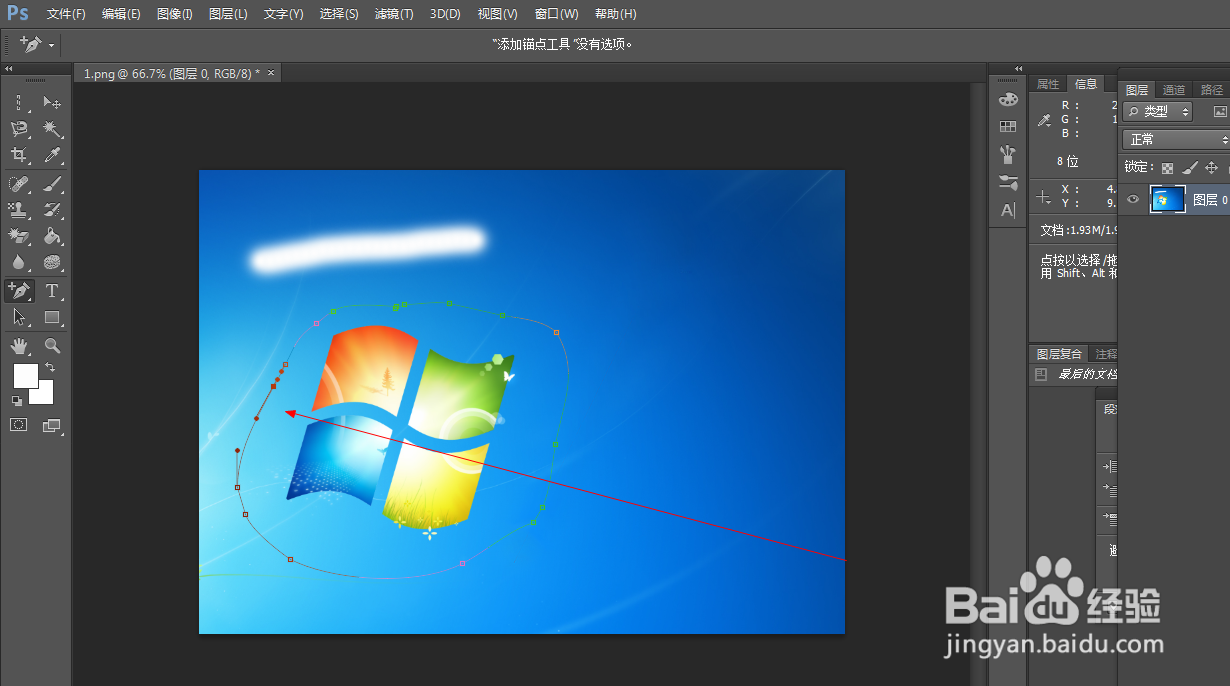Viewport: 1230px width, 686px height.
Task: Open the 选择(S) menu
Action: click(x=339, y=14)
